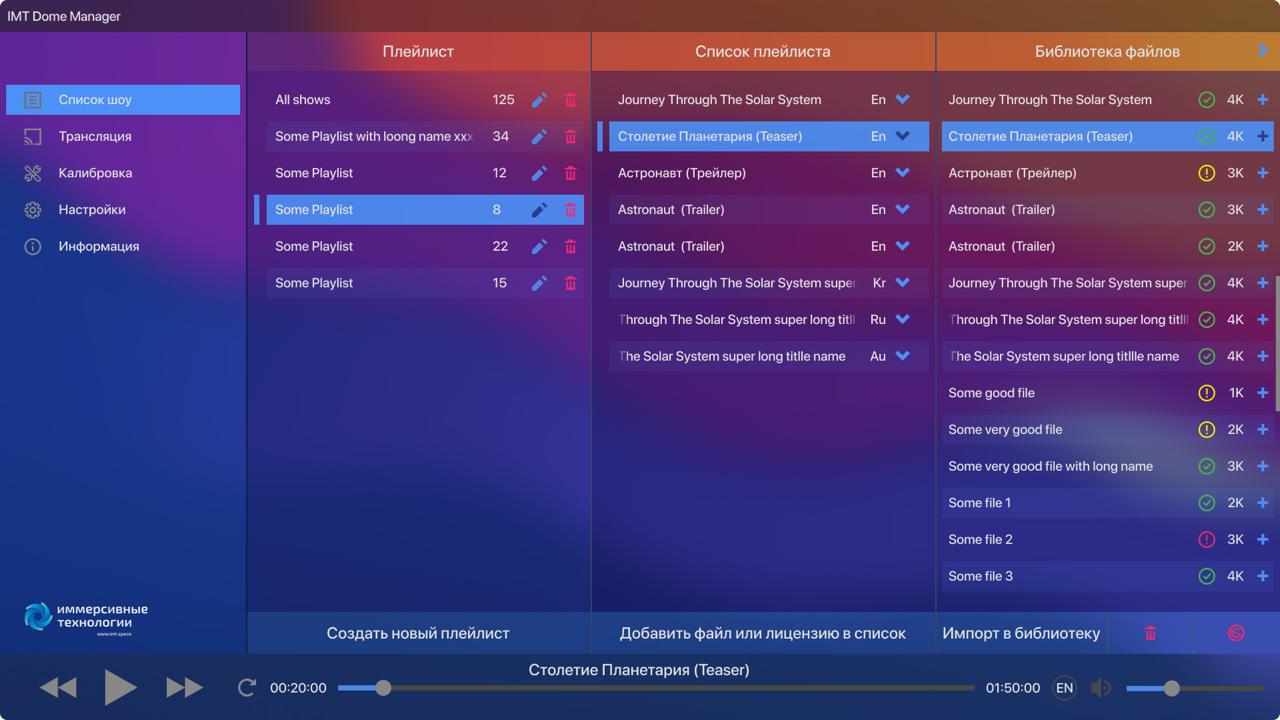Click green check status of Some file 1
Screen dimensions: 1280x720
1207,503
